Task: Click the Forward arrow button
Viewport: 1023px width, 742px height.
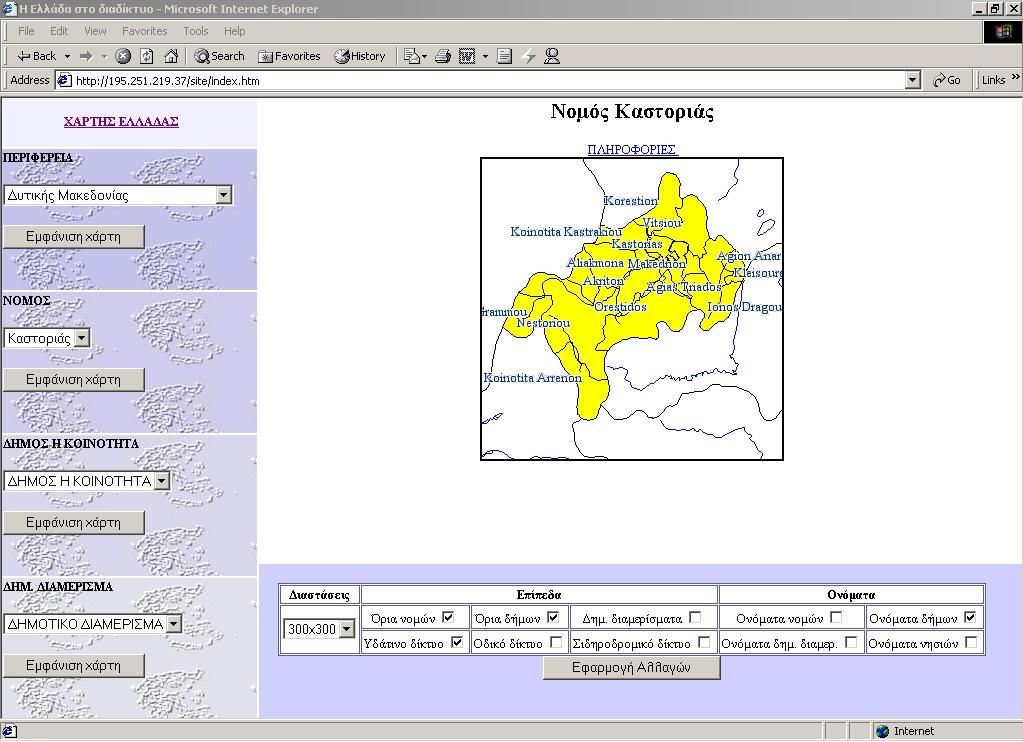Action: coord(86,56)
